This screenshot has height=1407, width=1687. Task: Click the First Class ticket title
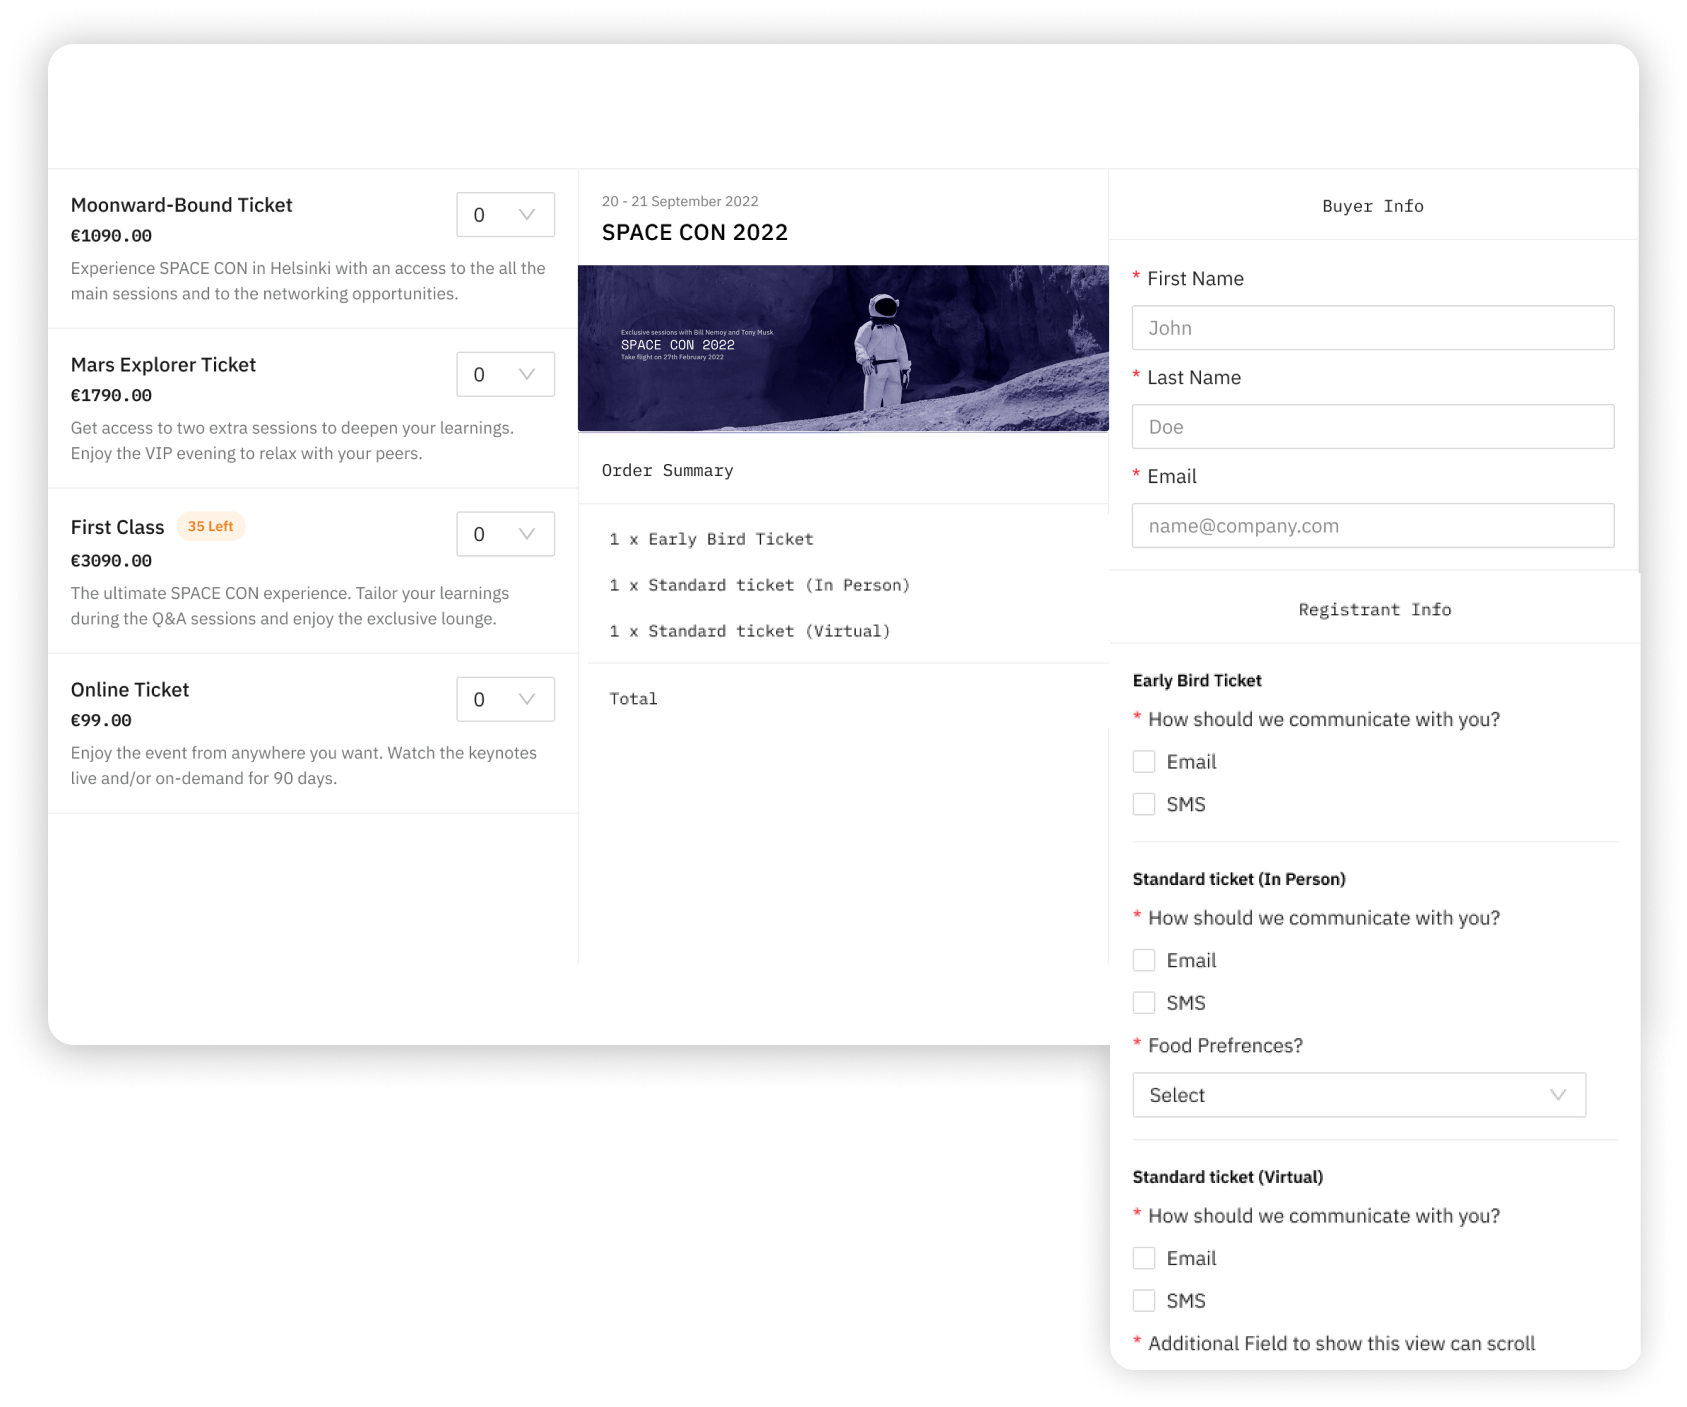point(117,527)
